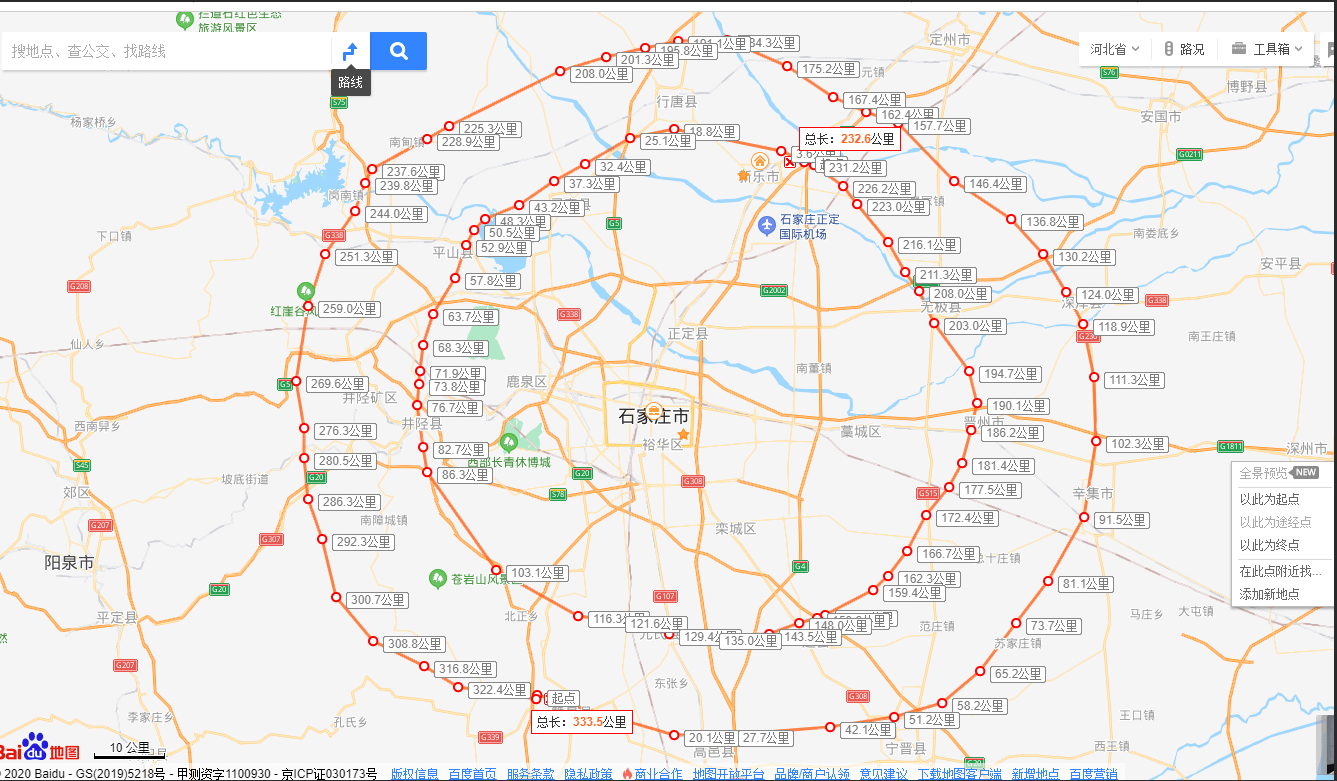Screen dimensions: 1337x781
Task: Click the 阳泉市 city label
Action: pyautogui.click(x=69, y=563)
